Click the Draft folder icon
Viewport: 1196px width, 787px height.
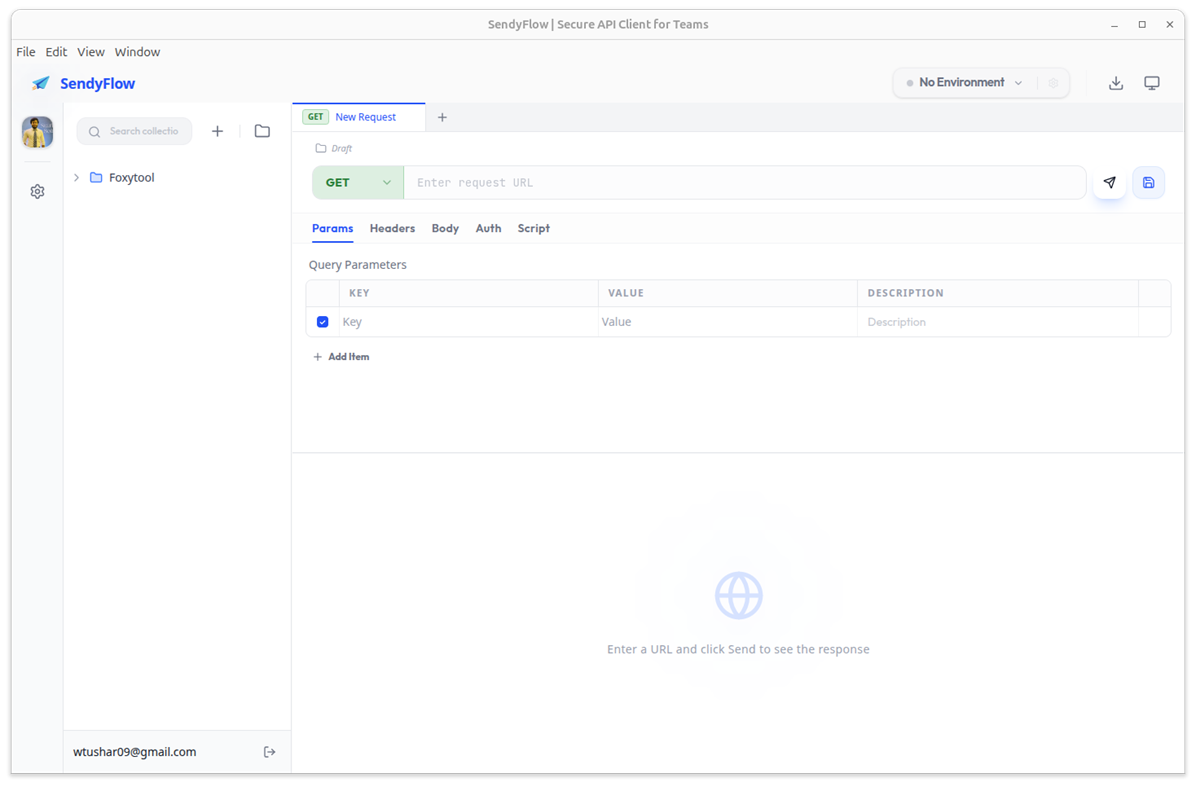(x=321, y=148)
